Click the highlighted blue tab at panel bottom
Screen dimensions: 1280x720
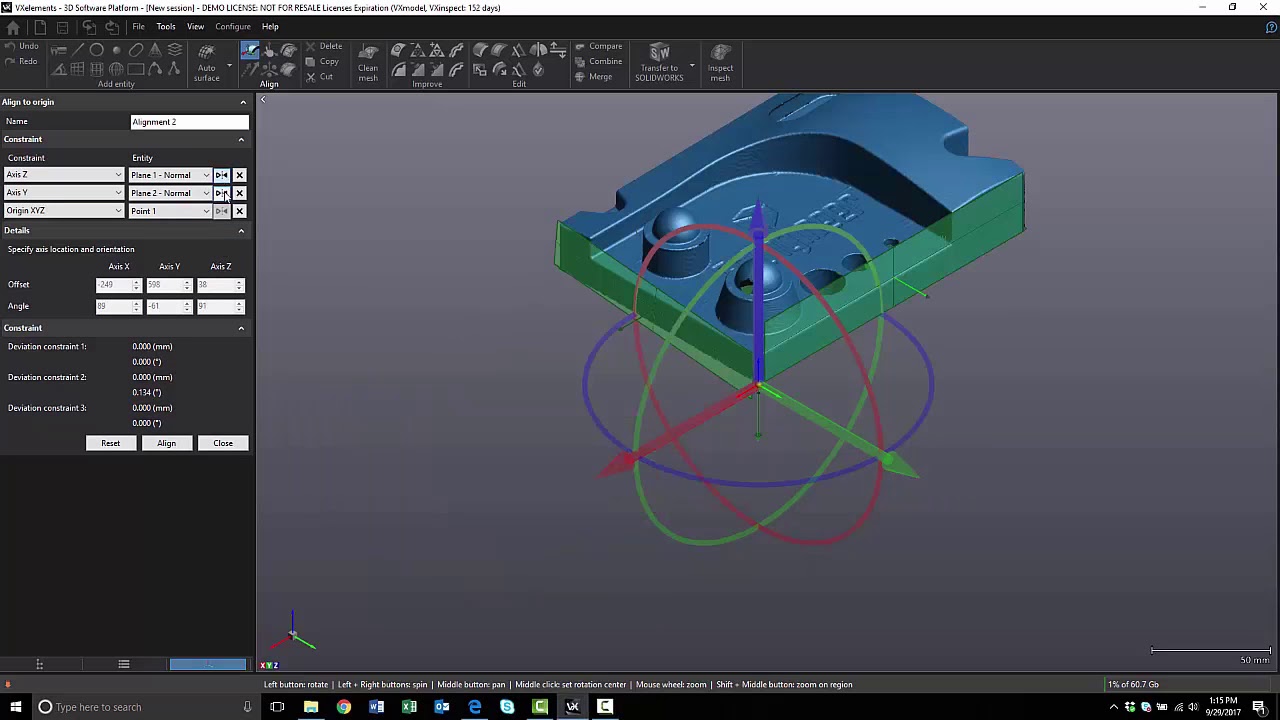[x=208, y=664]
